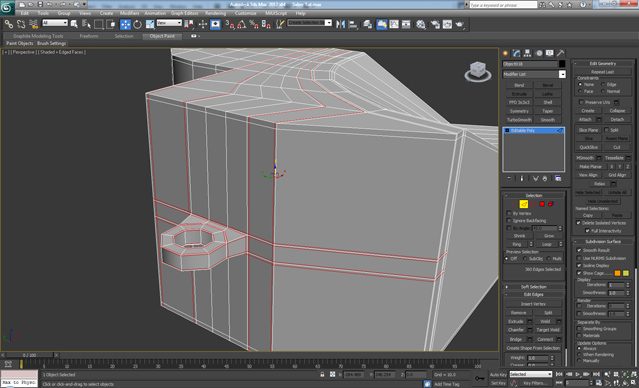Click the Mirror tool icon
This screenshot has width=639, height=388.
(x=340, y=24)
